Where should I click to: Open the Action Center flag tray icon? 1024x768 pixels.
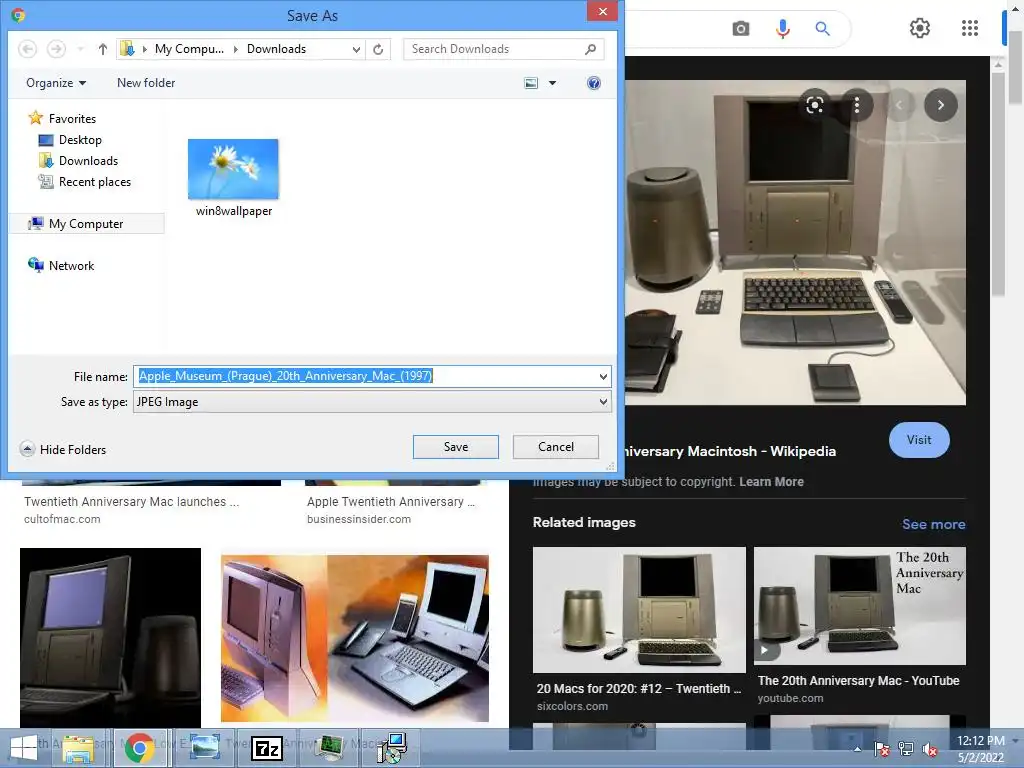click(881, 749)
